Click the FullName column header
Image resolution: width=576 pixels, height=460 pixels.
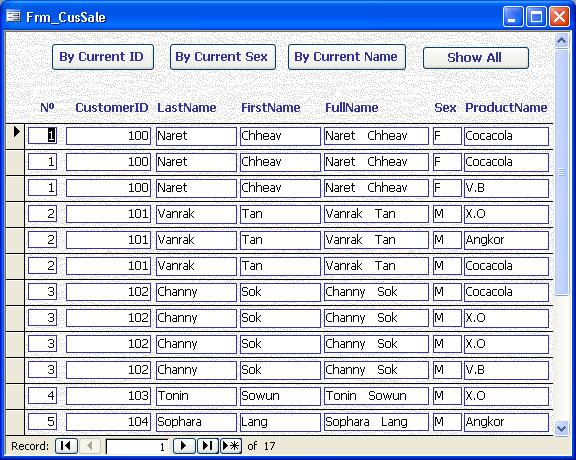click(x=352, y=108)
